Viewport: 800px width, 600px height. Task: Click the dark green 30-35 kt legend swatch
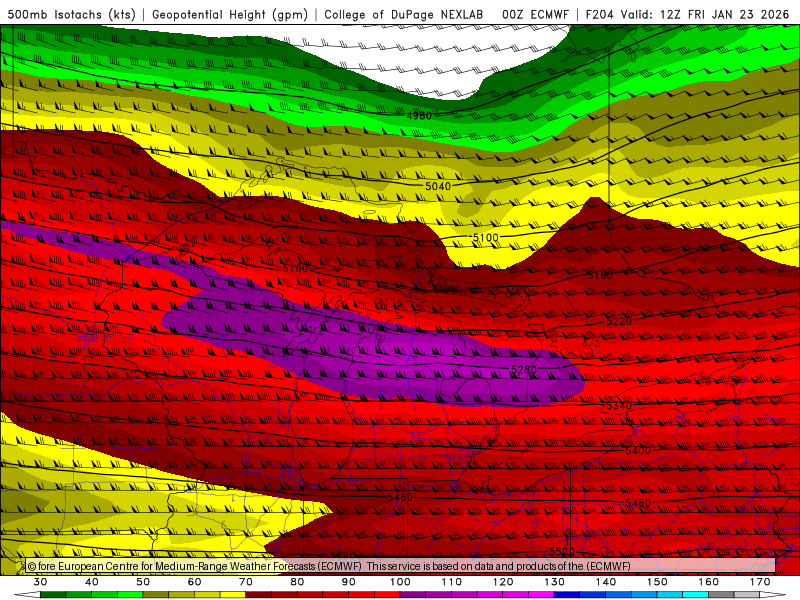pos(53,595)
